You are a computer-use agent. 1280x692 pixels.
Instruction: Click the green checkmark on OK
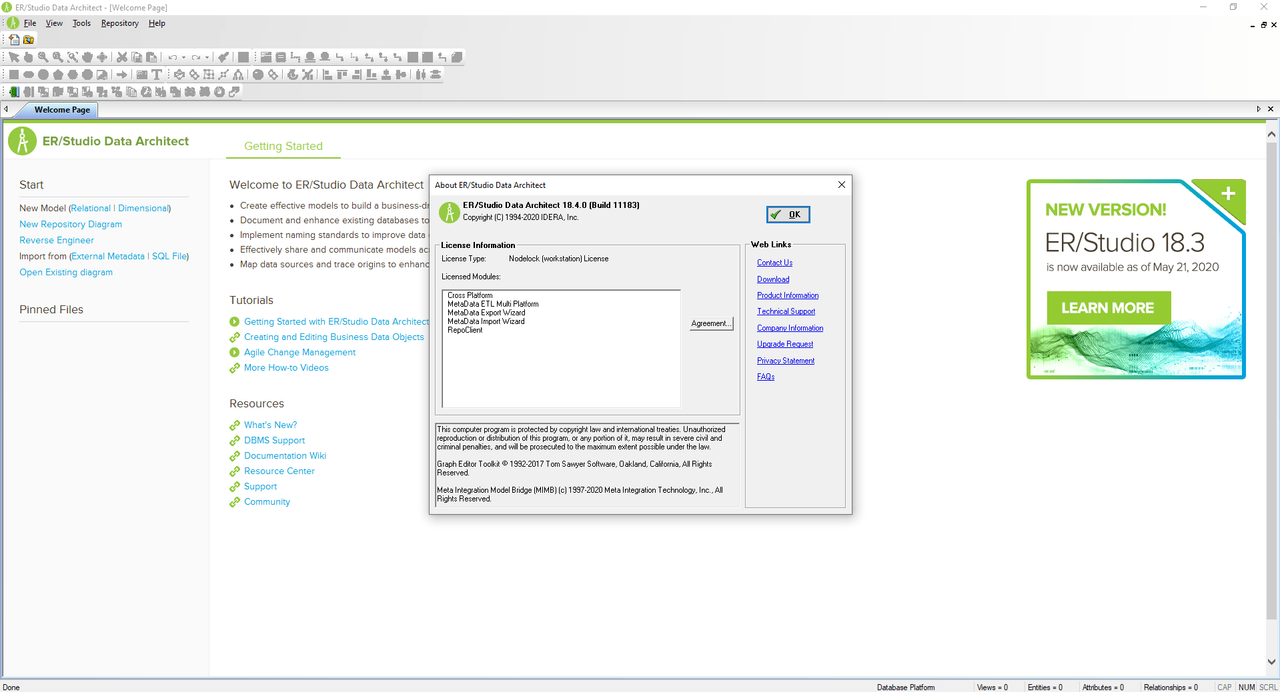776,214
